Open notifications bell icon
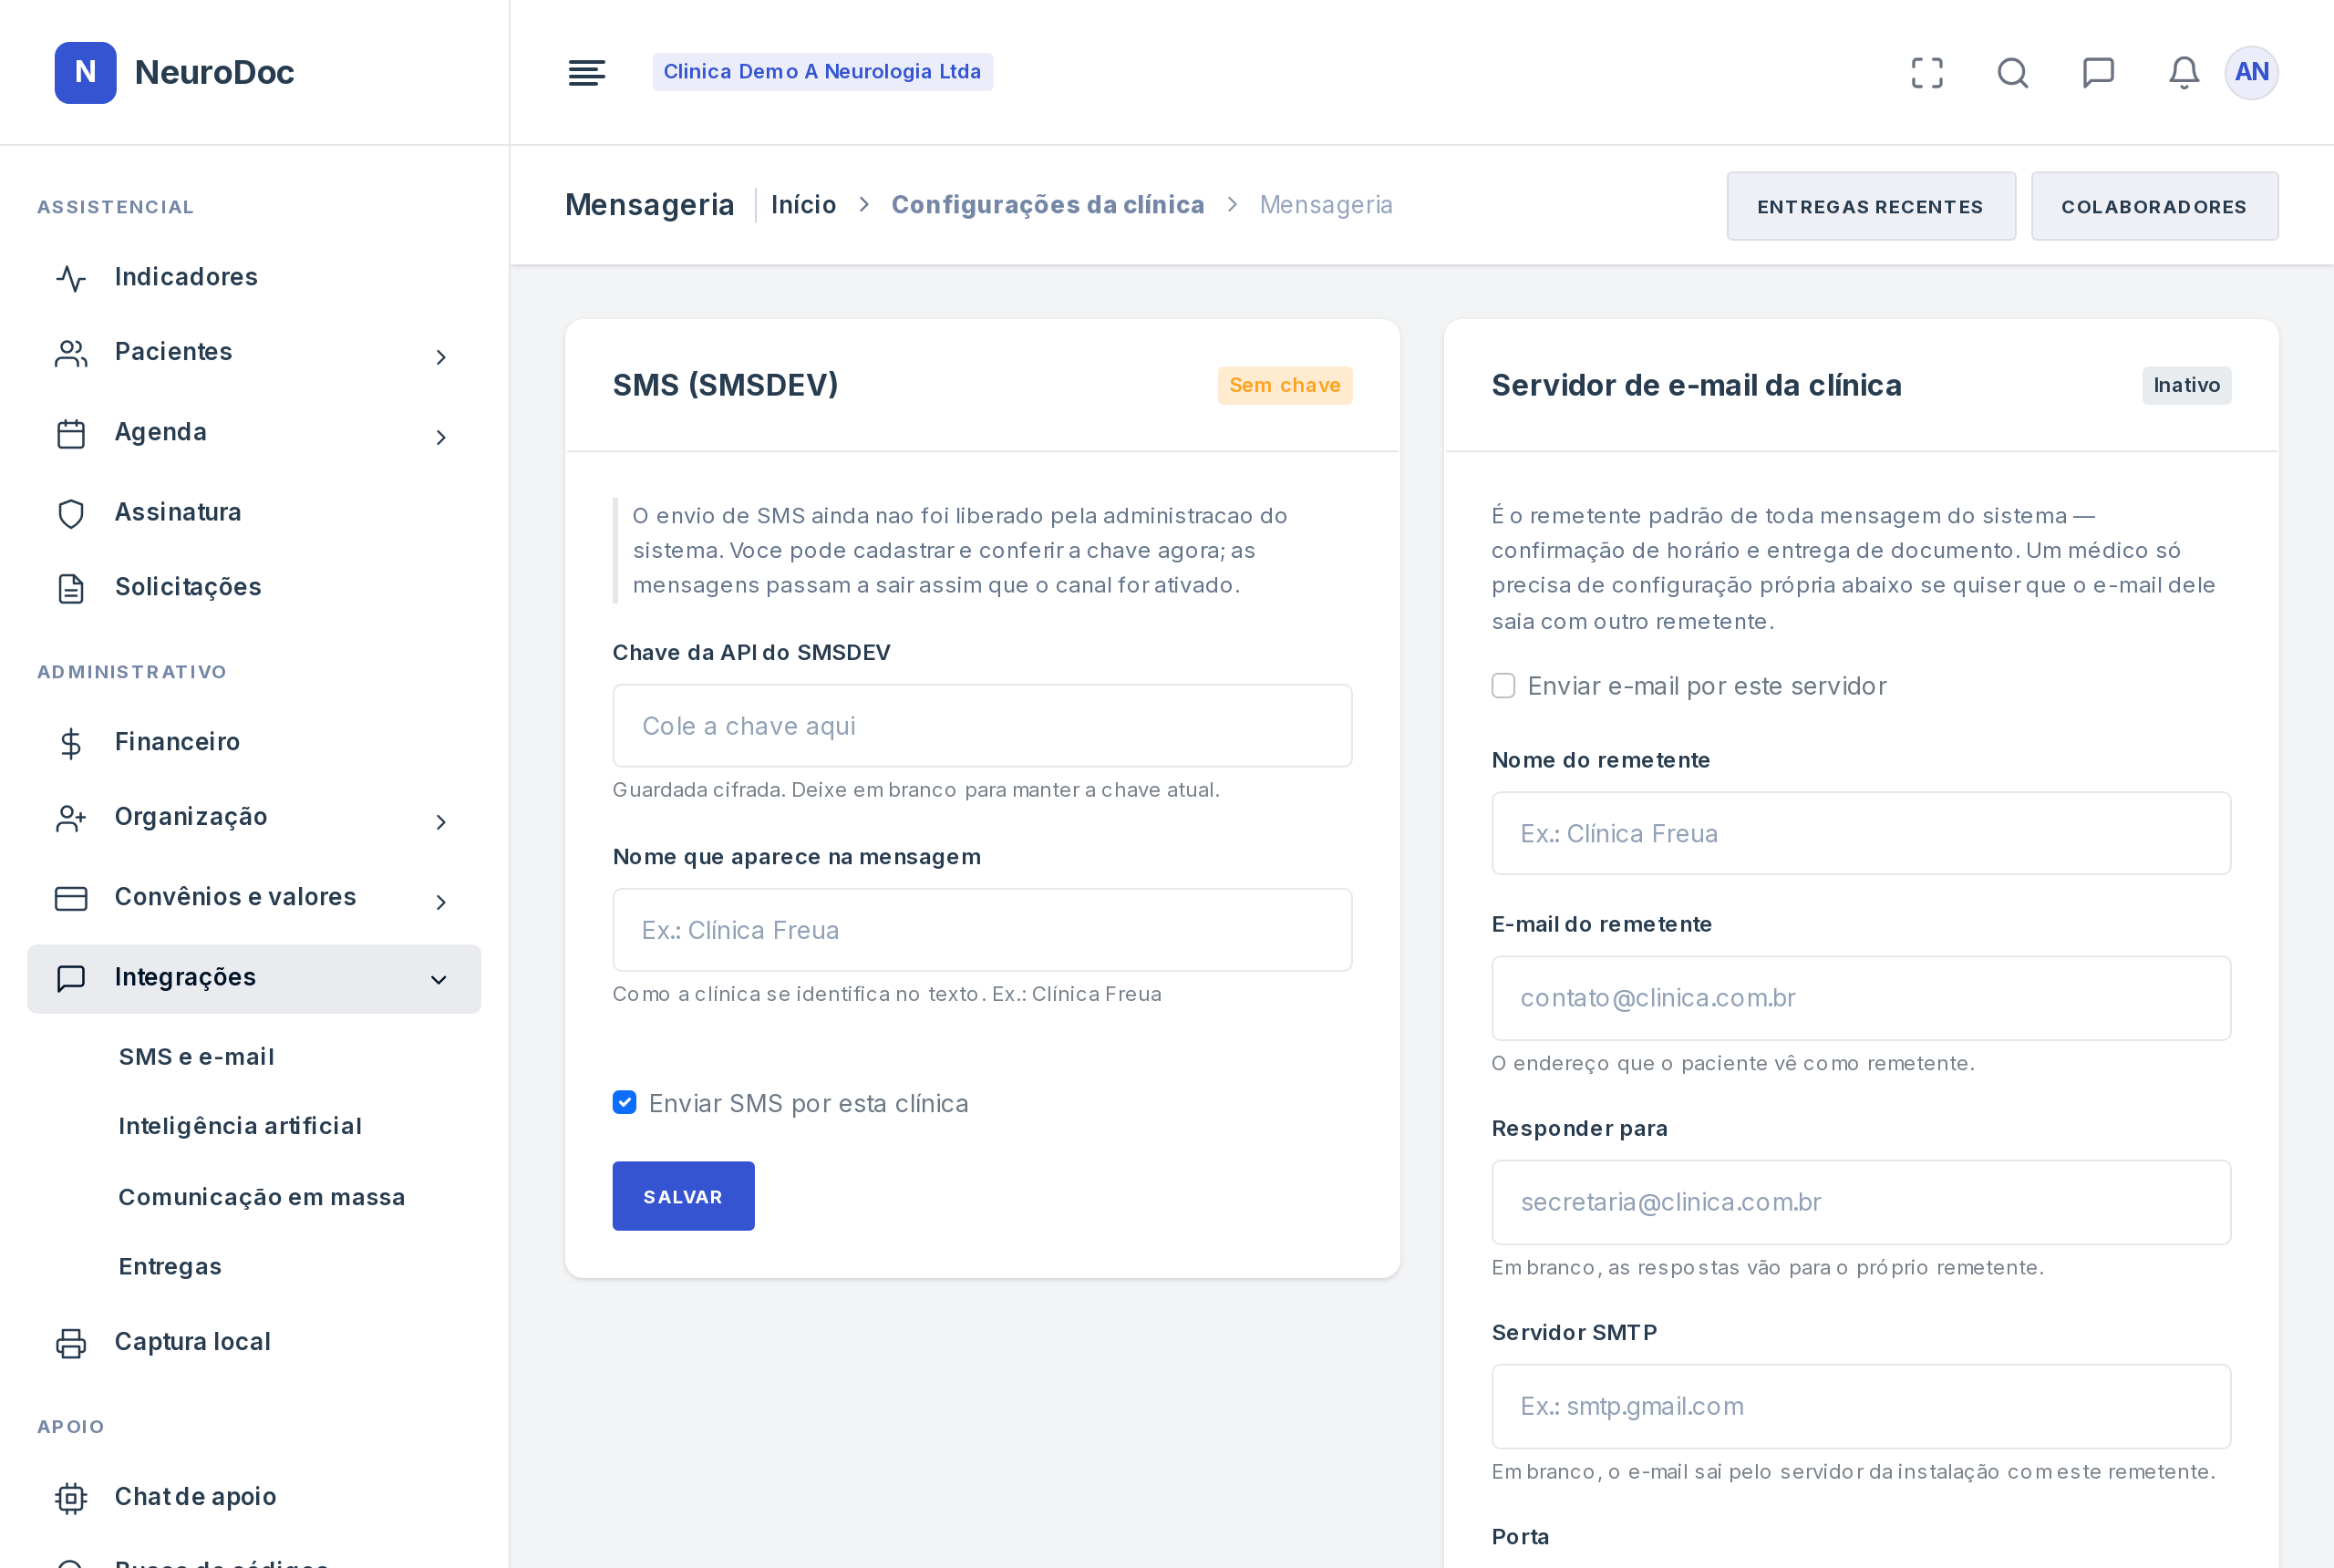This screenshot has width=2334, height=1568. click(2184, 72)
